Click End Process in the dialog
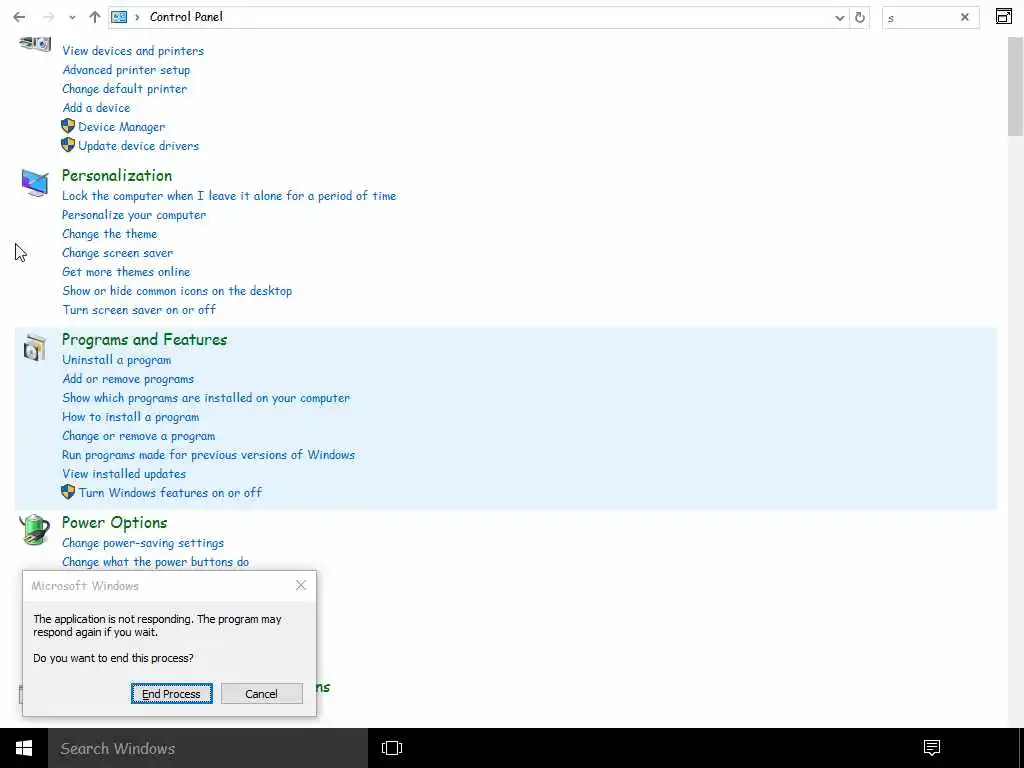 (172, 694)
